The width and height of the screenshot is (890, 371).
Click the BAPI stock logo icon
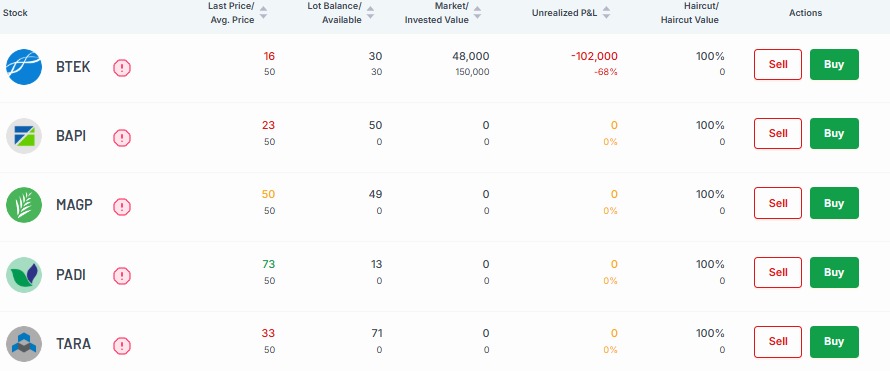tap(24, 136)
